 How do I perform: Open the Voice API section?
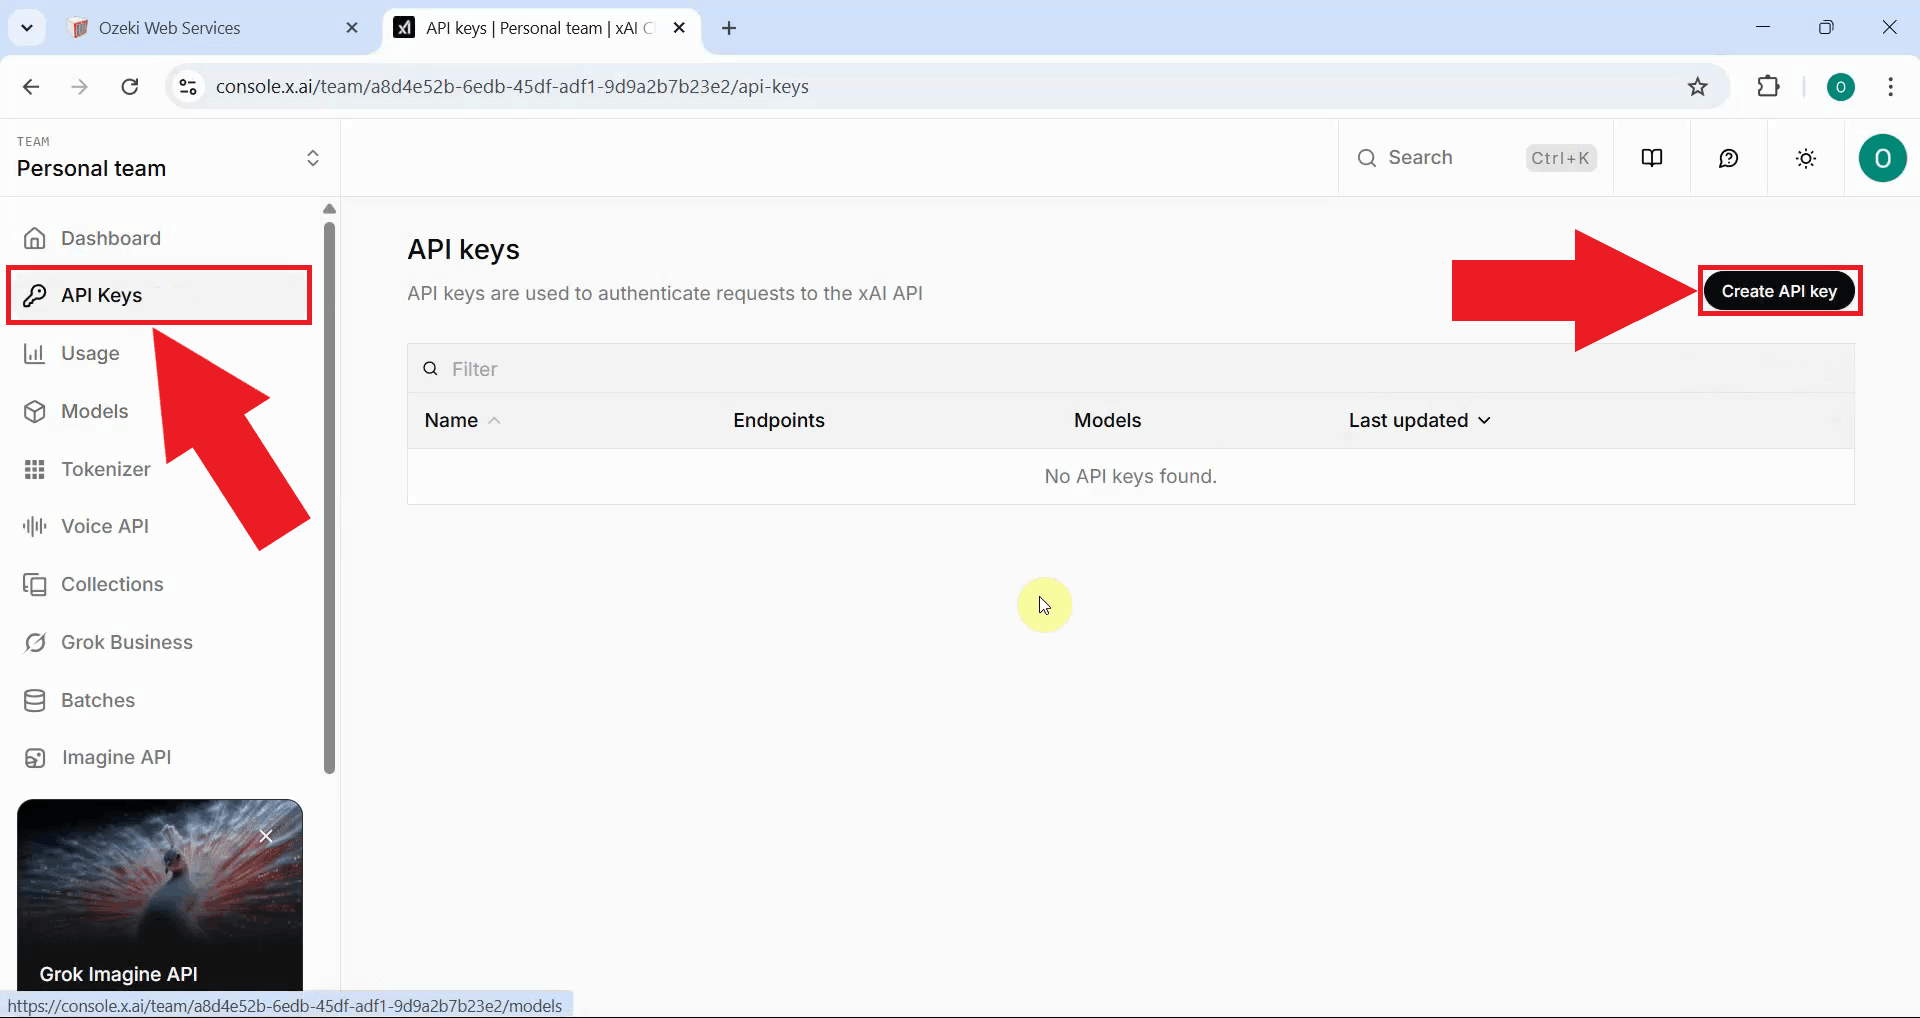pos(103,525)
